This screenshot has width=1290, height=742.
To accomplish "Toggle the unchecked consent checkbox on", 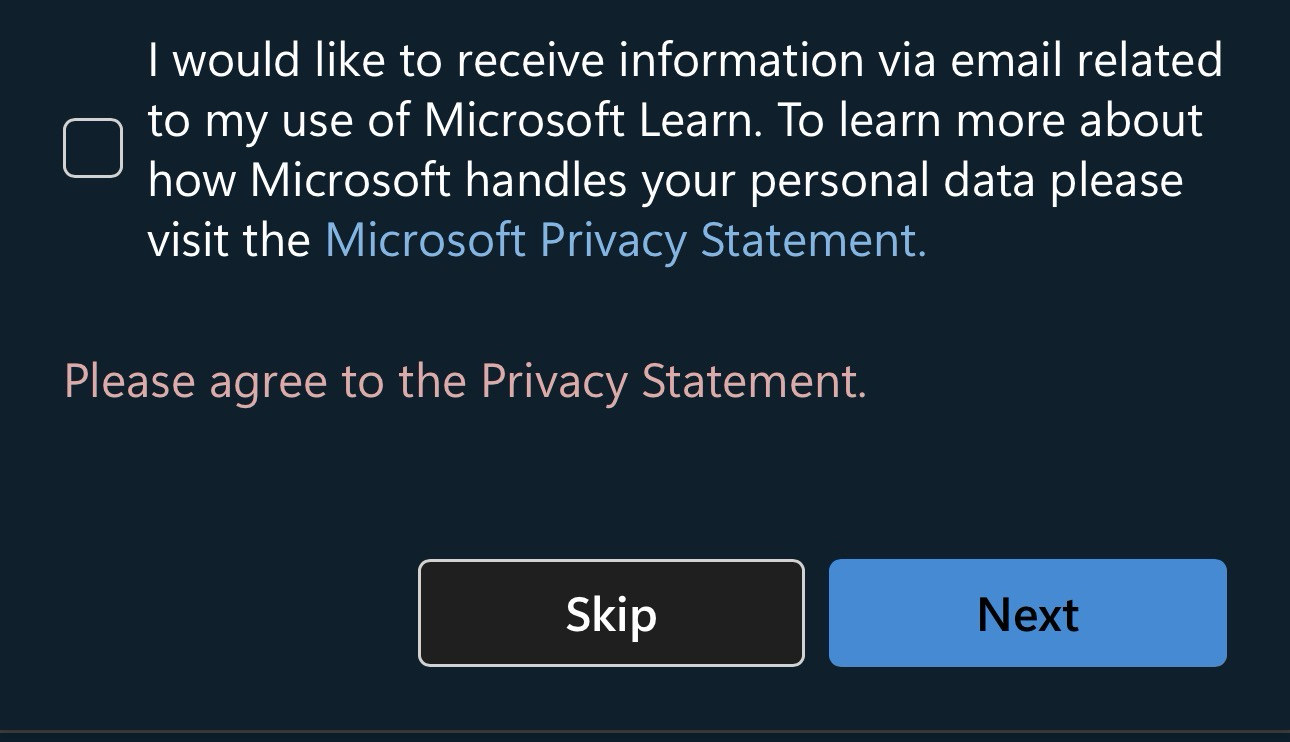I will point(93,148).
